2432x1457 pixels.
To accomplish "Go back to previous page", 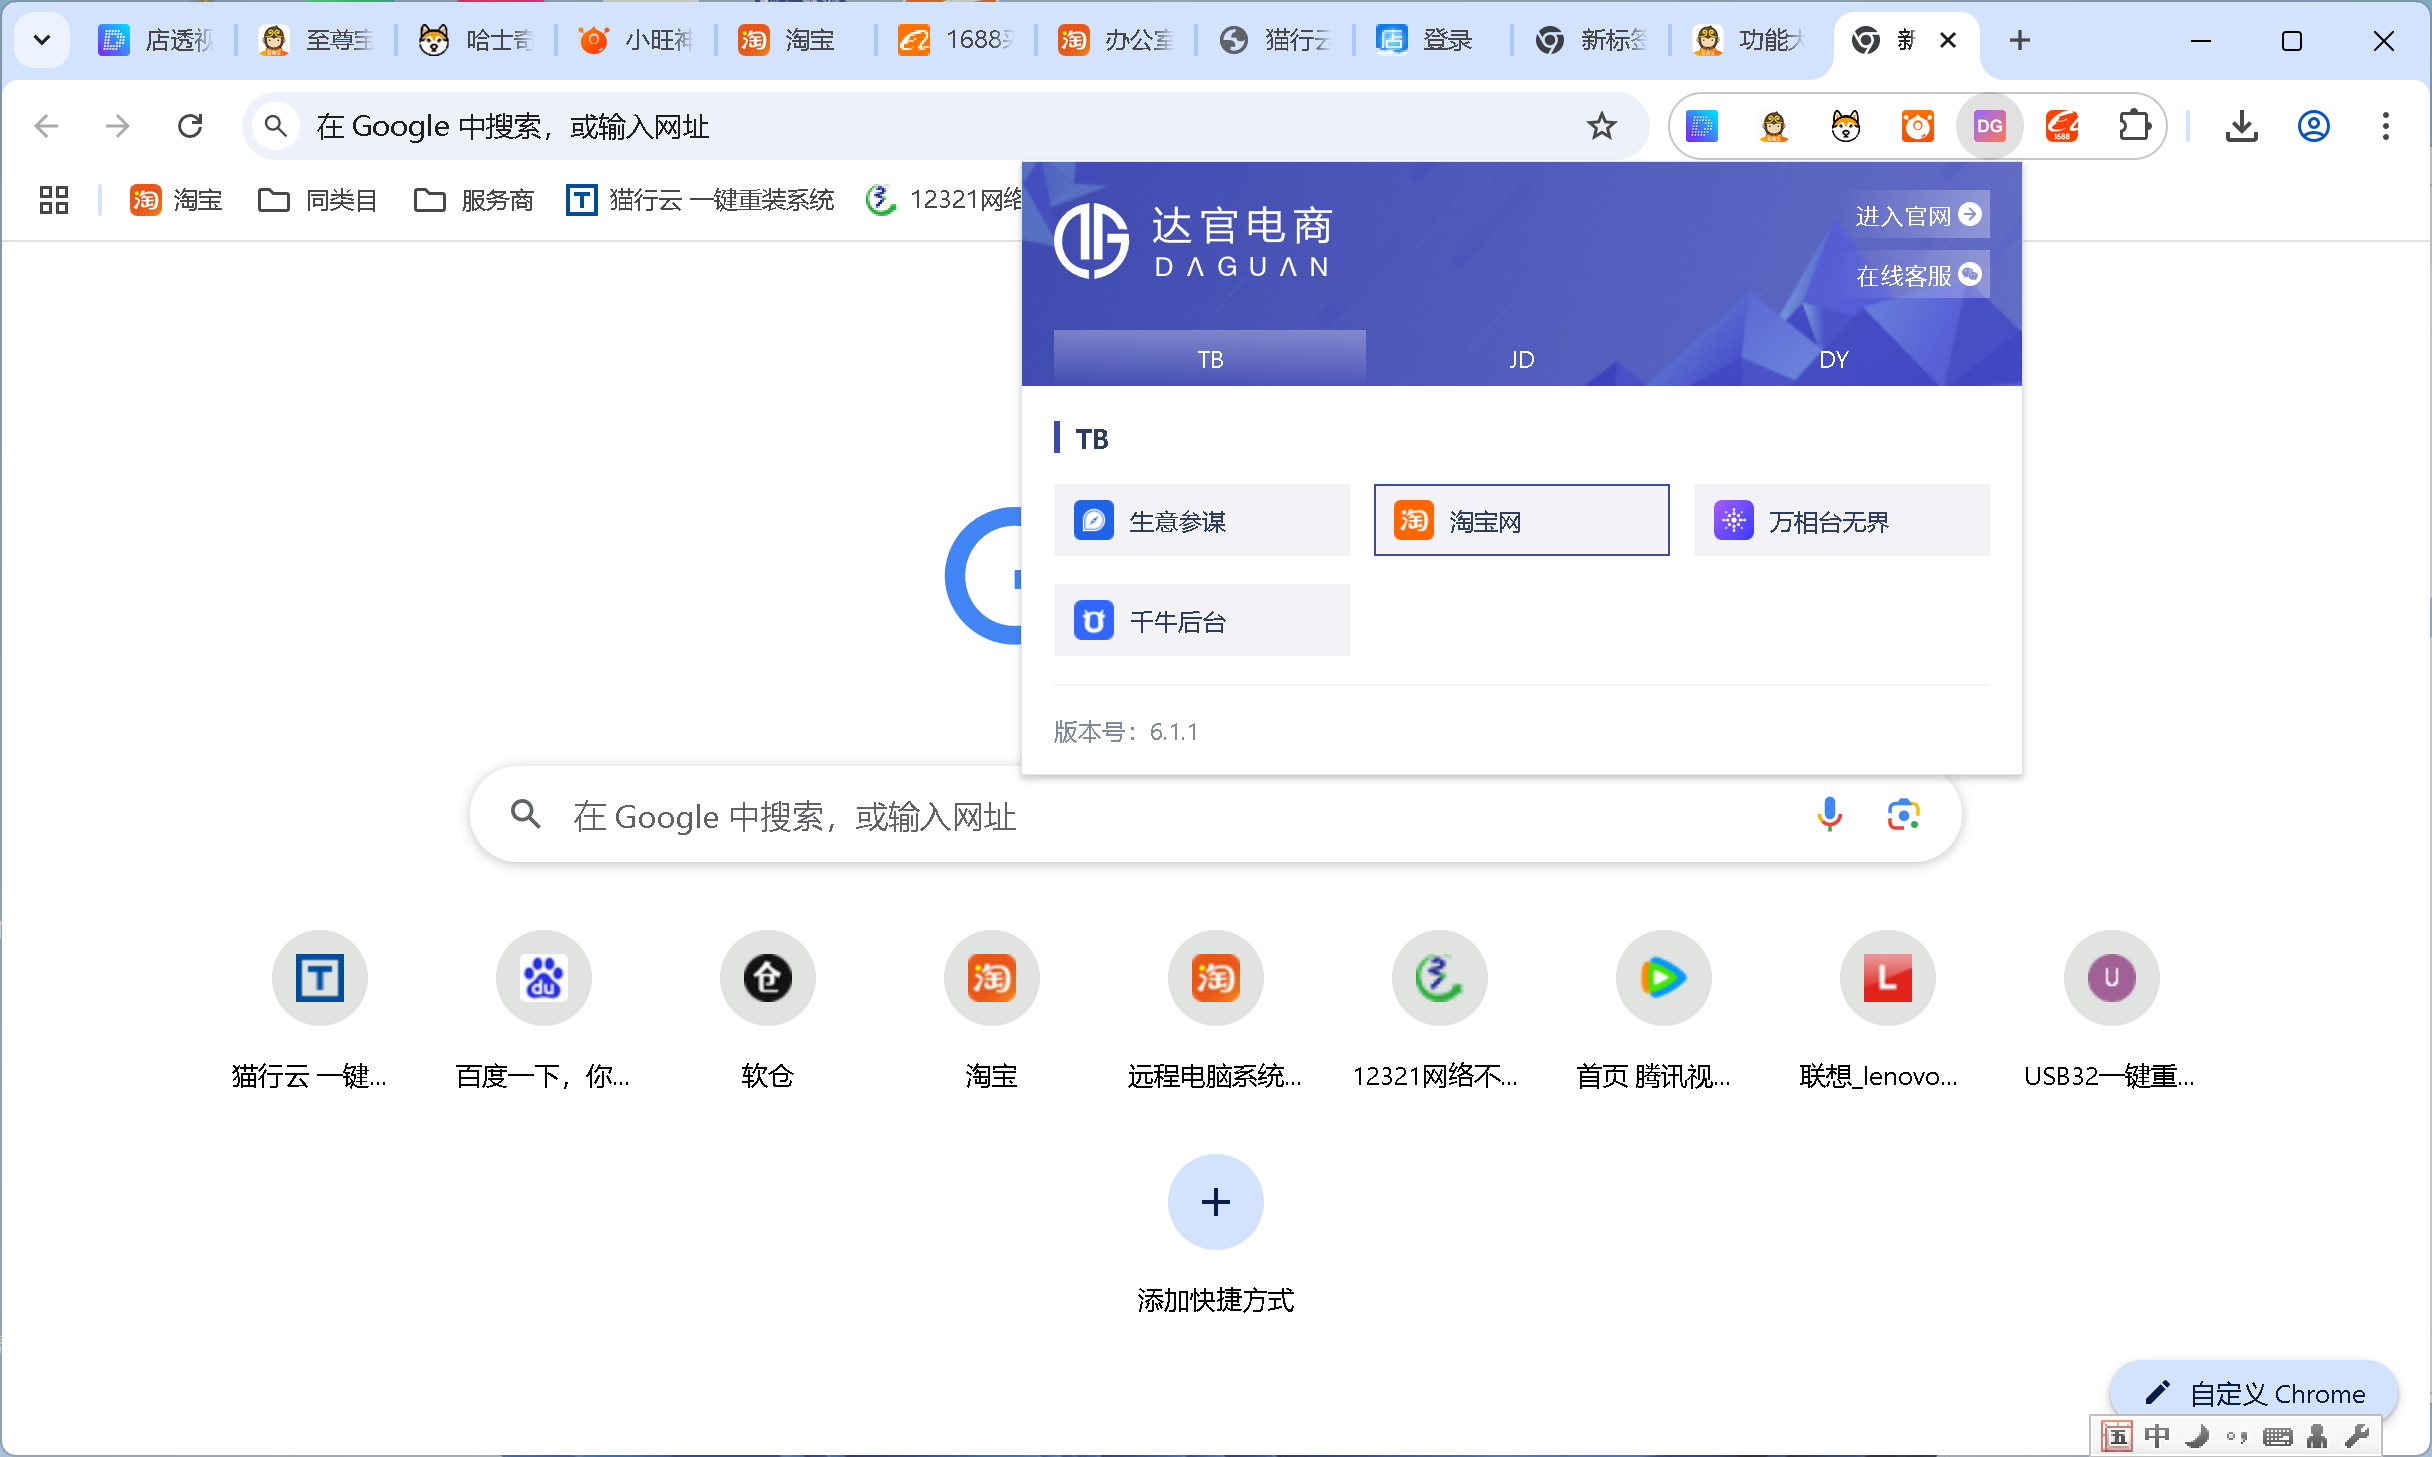I will pos(46,126).
